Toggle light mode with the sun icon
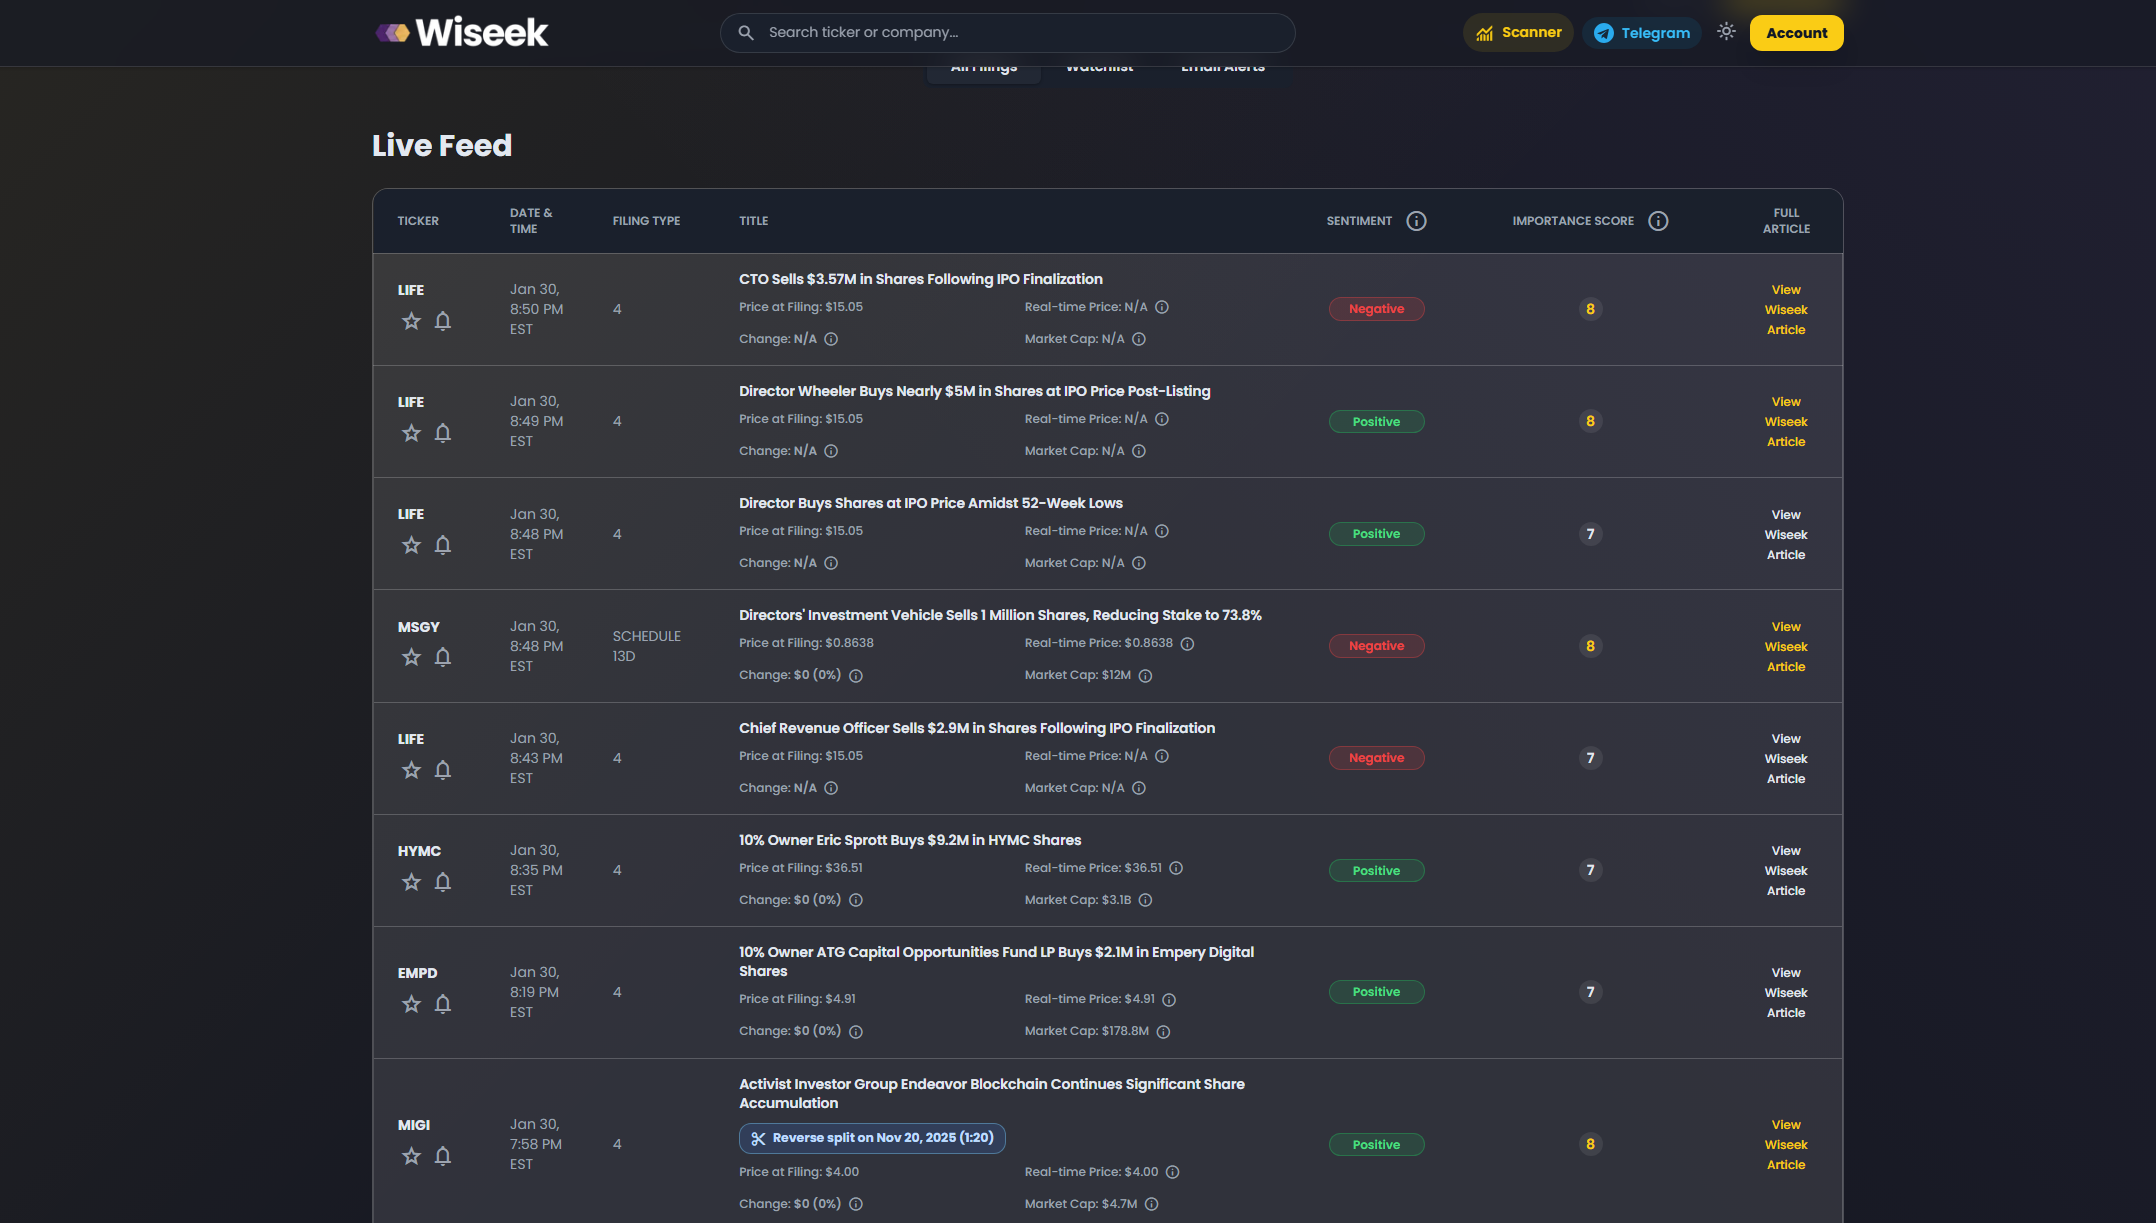The image size is (2156, 1223). pos(1726,31)
